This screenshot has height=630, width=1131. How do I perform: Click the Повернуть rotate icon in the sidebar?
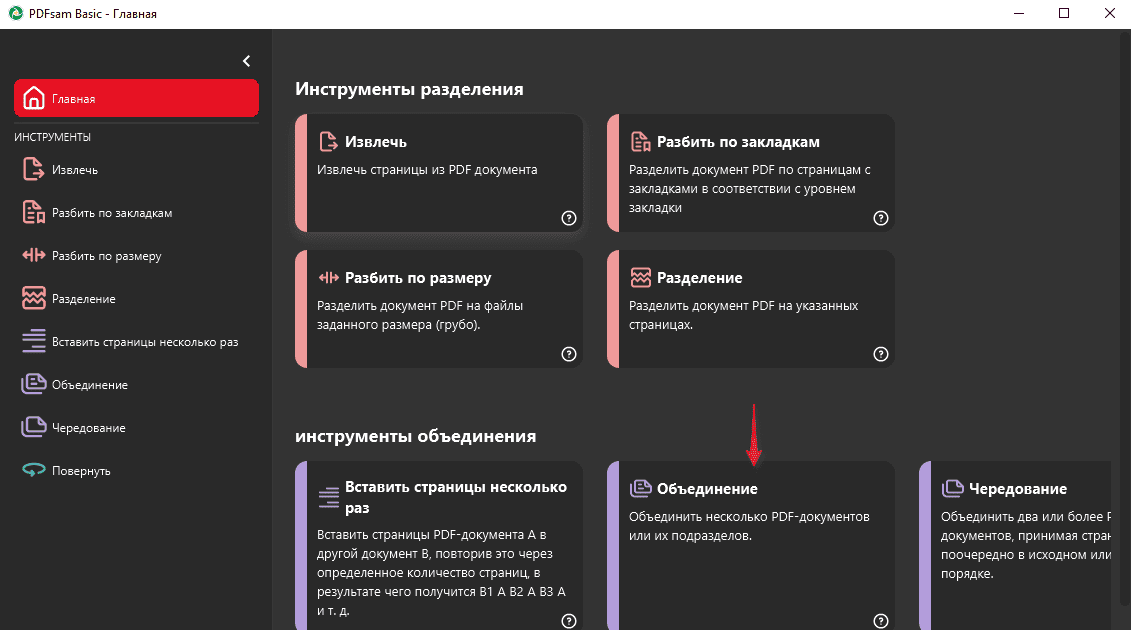34,471
